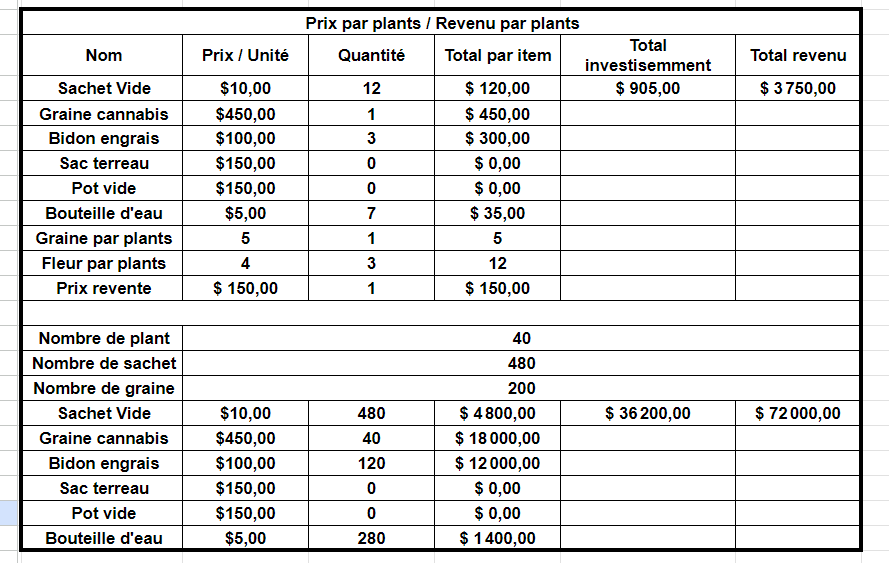Select the Fleur par plants label cell
This screenshot has width=889, height=563.
coord(103,264)
